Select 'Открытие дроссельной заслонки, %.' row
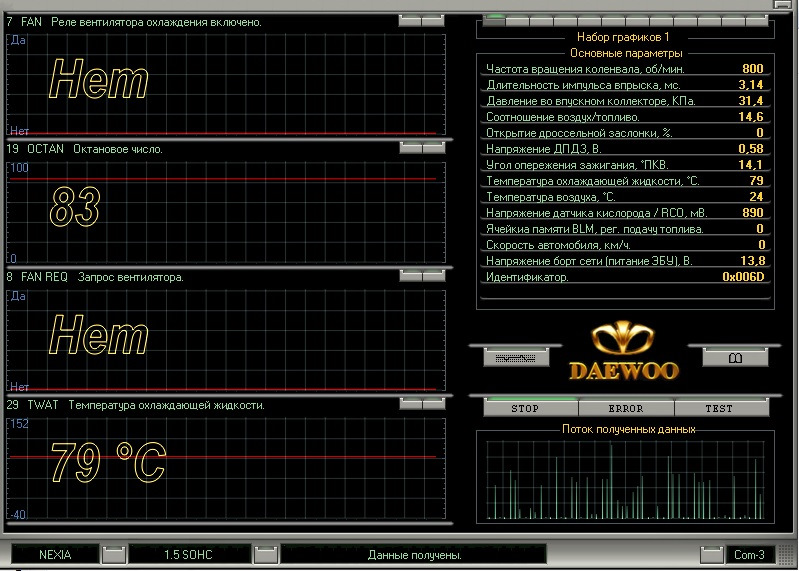The height and width of the screenshot is (571, 799). click(625, 133)
